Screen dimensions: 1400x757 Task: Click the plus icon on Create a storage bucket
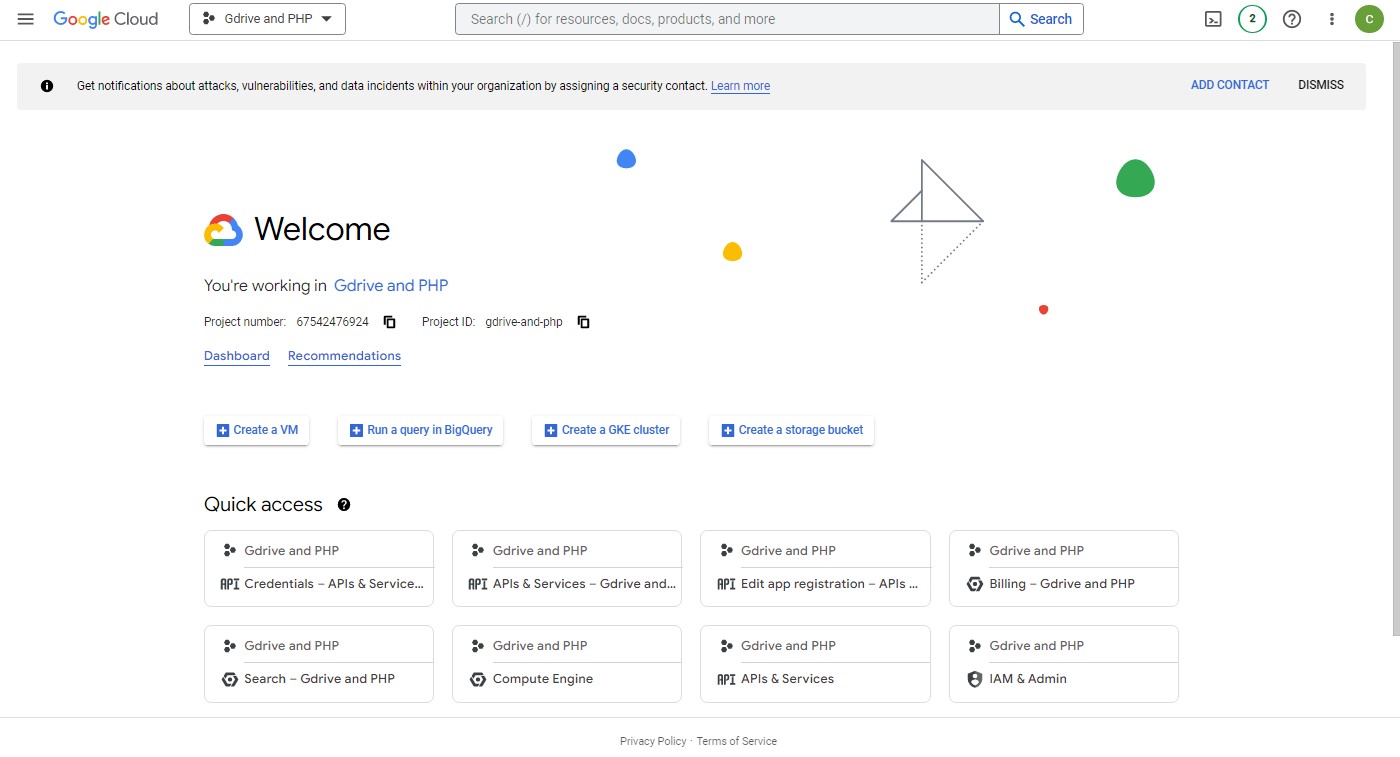(728, 431)
